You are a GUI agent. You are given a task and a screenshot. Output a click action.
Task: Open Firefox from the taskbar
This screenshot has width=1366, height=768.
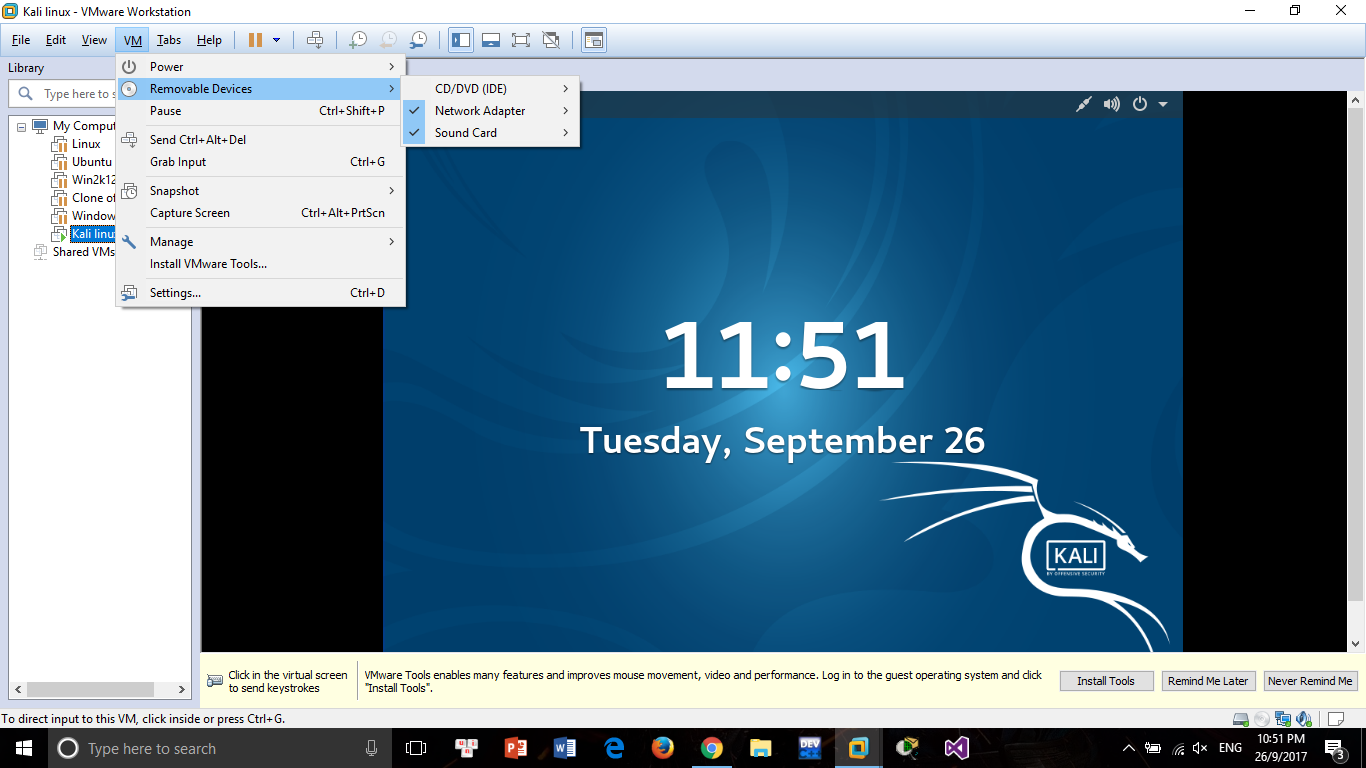coord(662,748)
